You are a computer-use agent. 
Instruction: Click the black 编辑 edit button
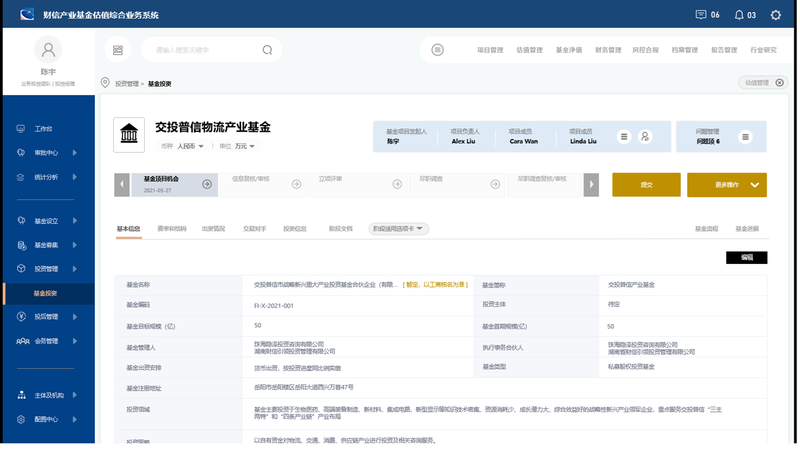pos(746,257)
